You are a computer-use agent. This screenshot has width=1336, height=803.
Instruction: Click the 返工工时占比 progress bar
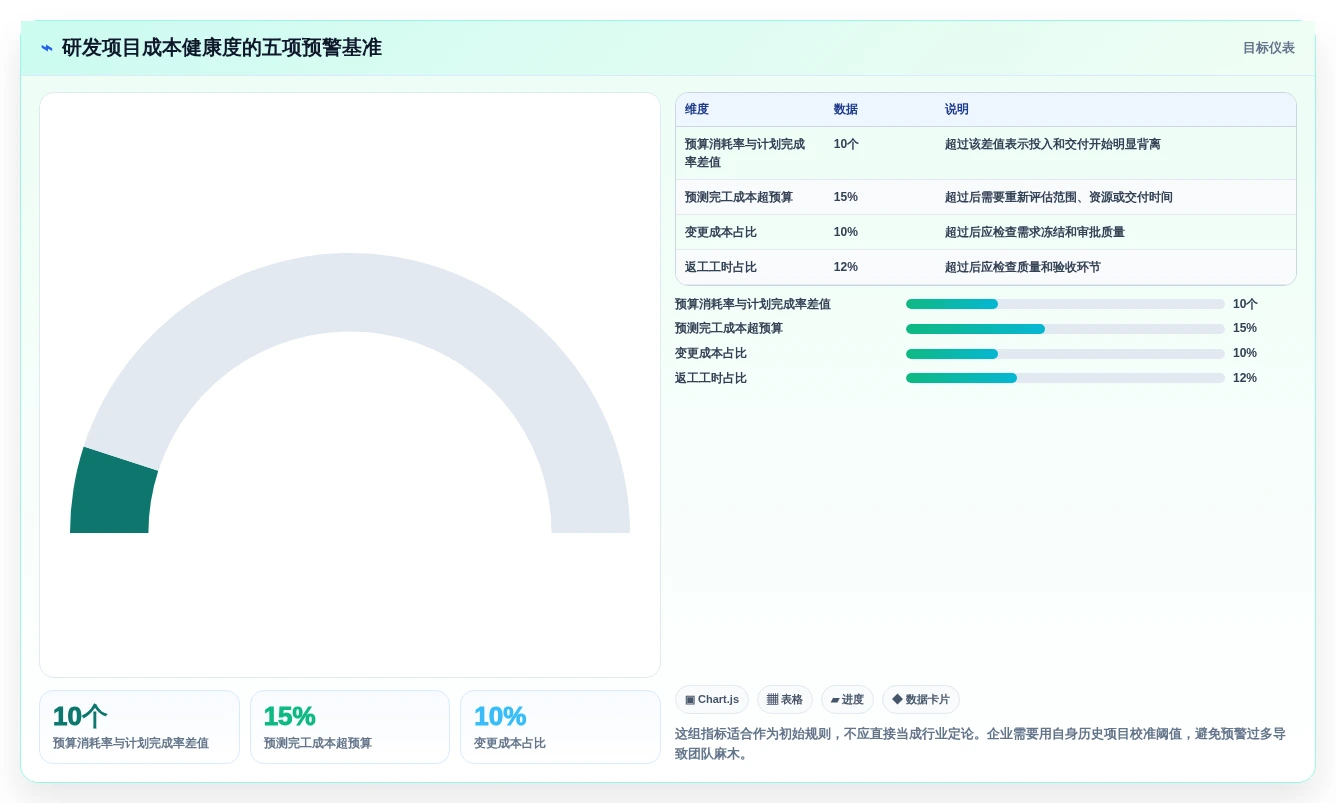(1065, 378)
